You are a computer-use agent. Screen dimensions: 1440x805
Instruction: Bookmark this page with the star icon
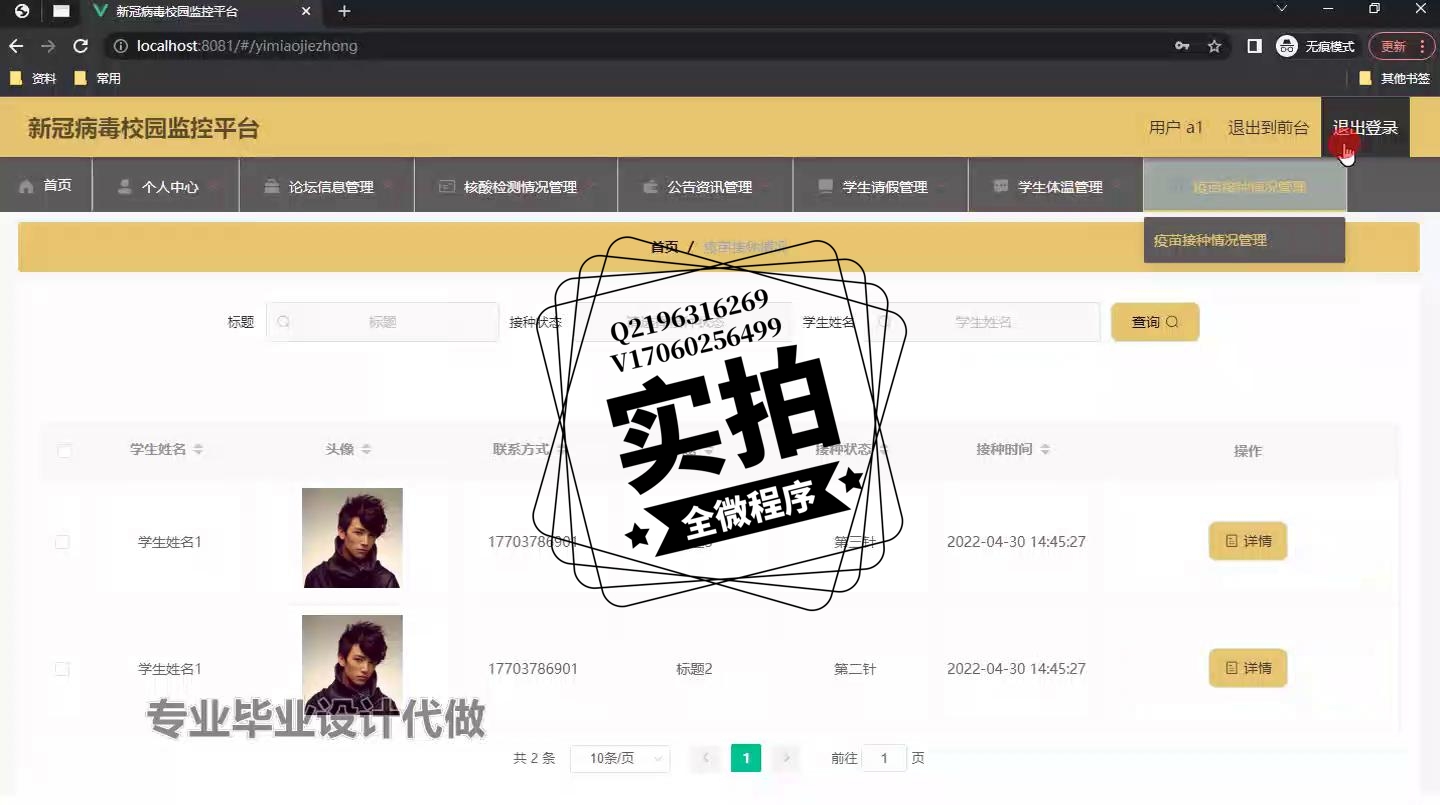point(1214,46)
